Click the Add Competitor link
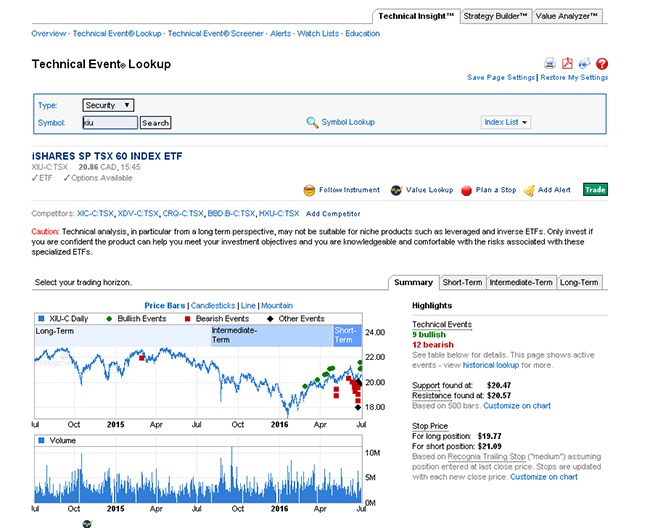The width and height of the screenshot is (650, 528). [333, 214]
